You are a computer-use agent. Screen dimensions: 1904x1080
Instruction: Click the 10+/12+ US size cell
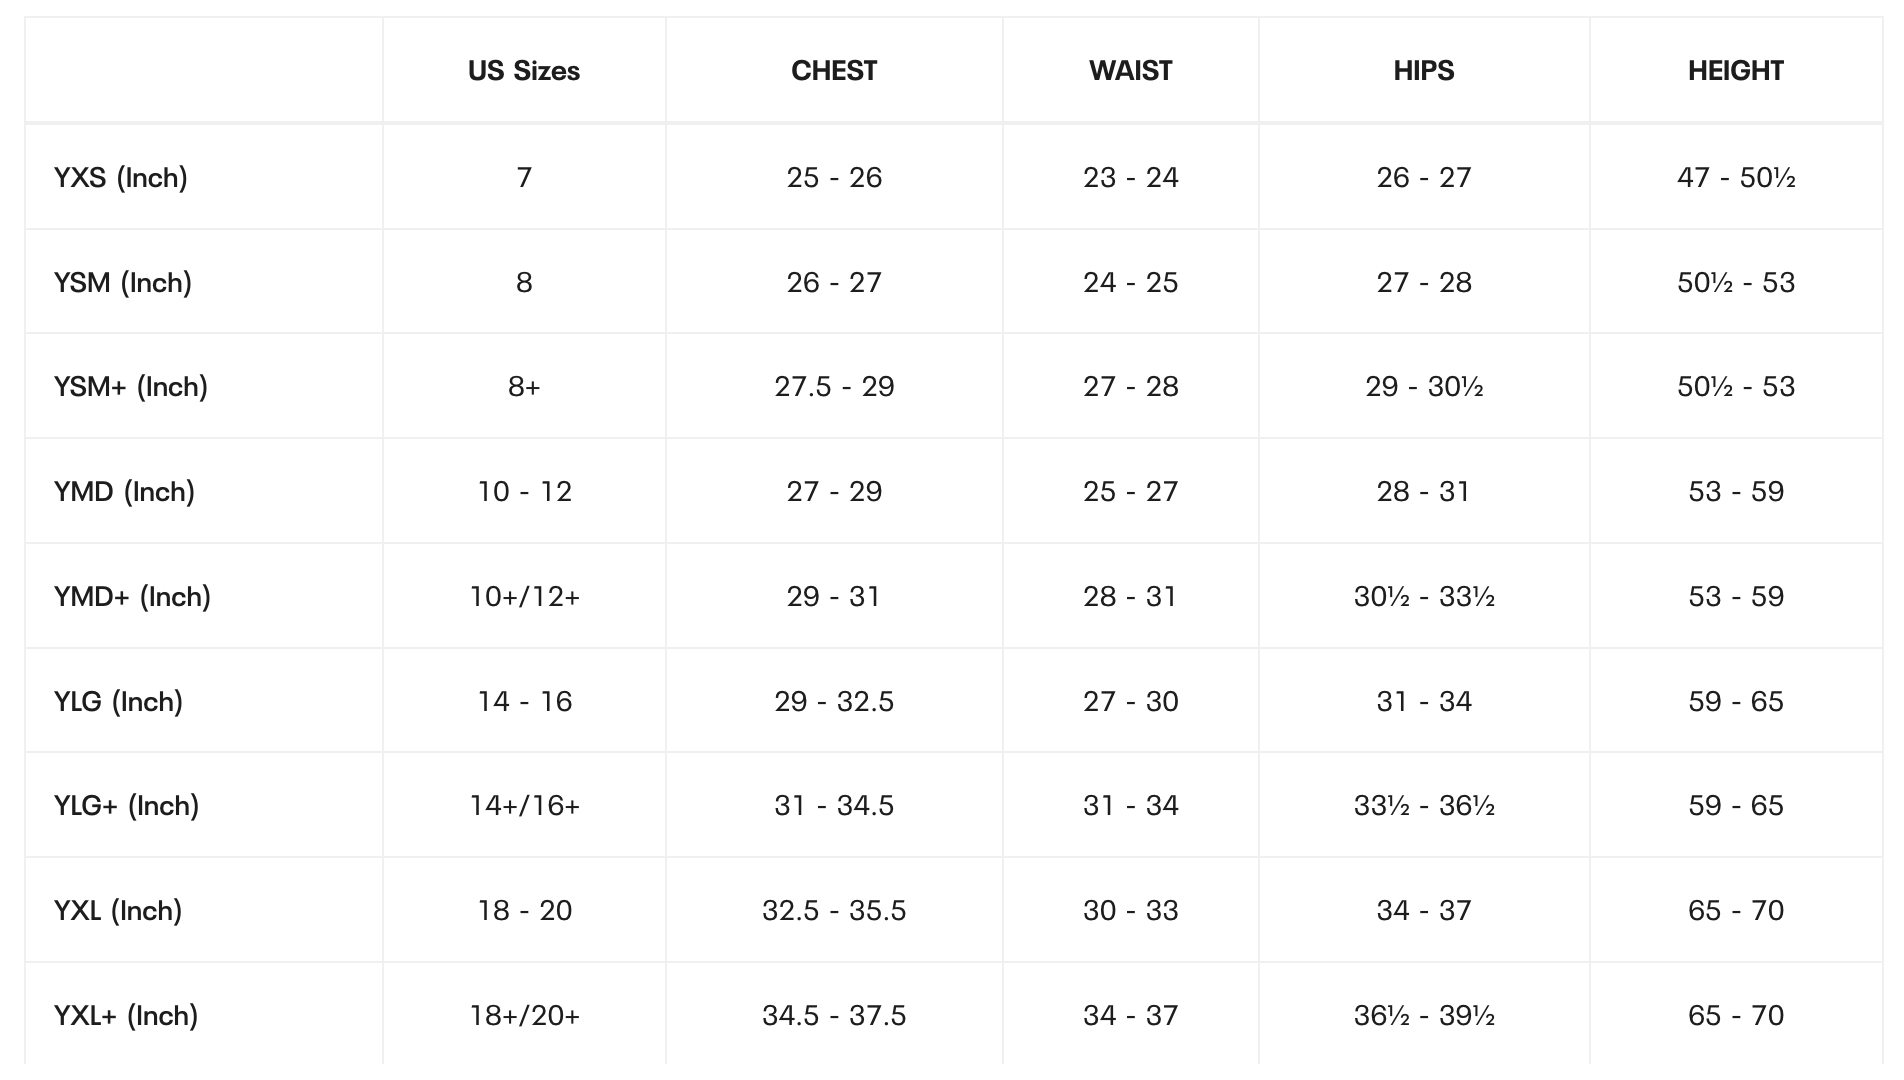524,597
